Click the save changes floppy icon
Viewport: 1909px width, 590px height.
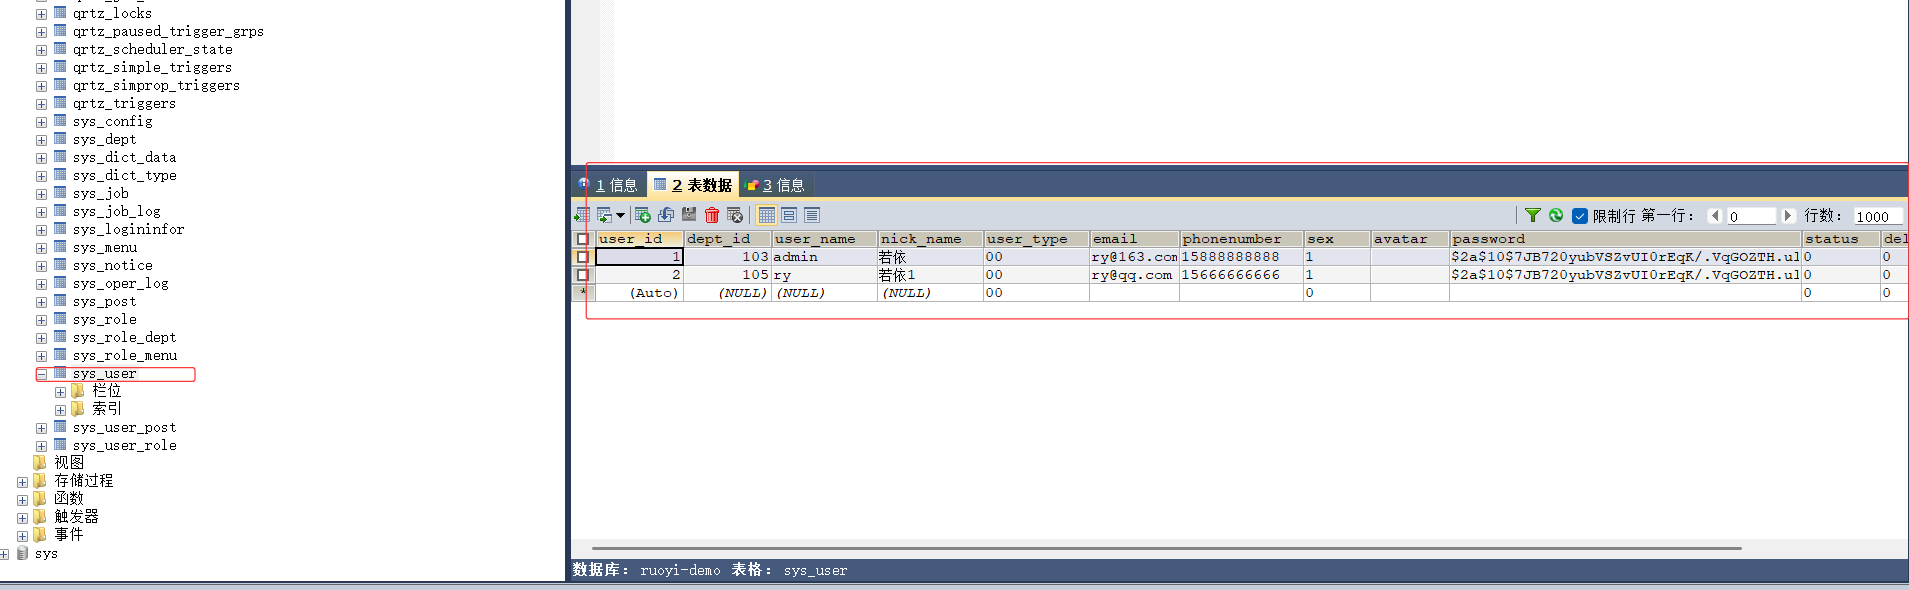click(x=689, y=215)
